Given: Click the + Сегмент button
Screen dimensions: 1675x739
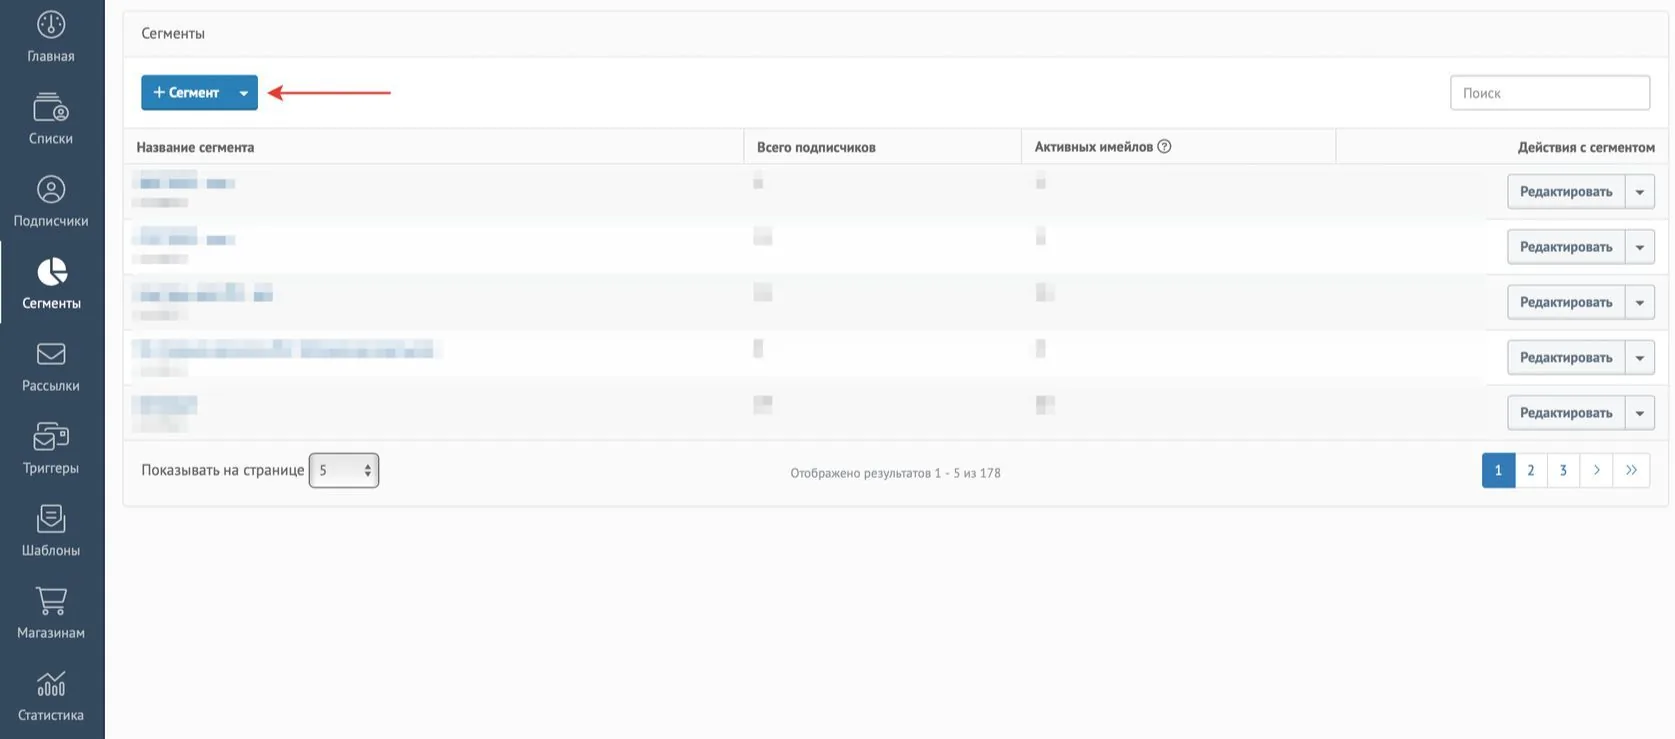Looking at the screenshot, I should pyautogui.click(x=186, y=93).
